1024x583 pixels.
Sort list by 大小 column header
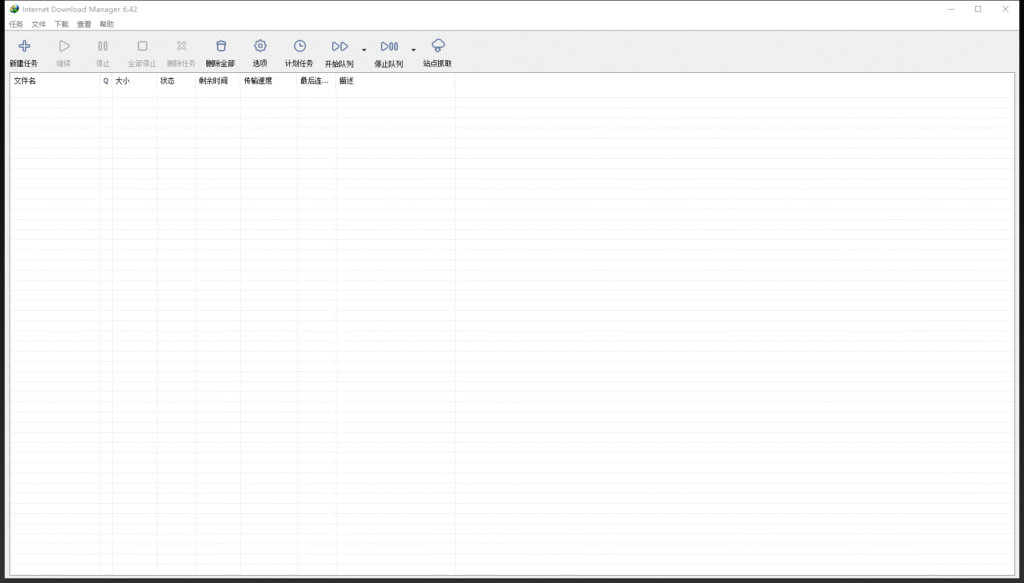click(134, 81)
